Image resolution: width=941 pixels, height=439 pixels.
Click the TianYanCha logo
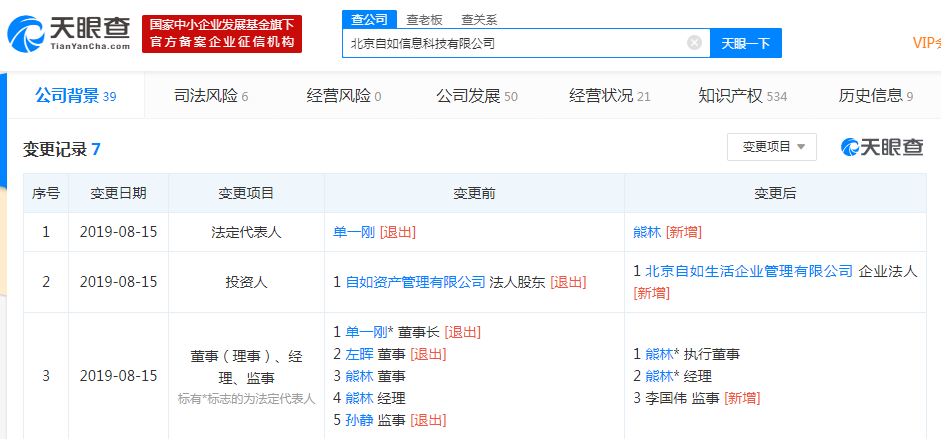(x=69, y=34)
